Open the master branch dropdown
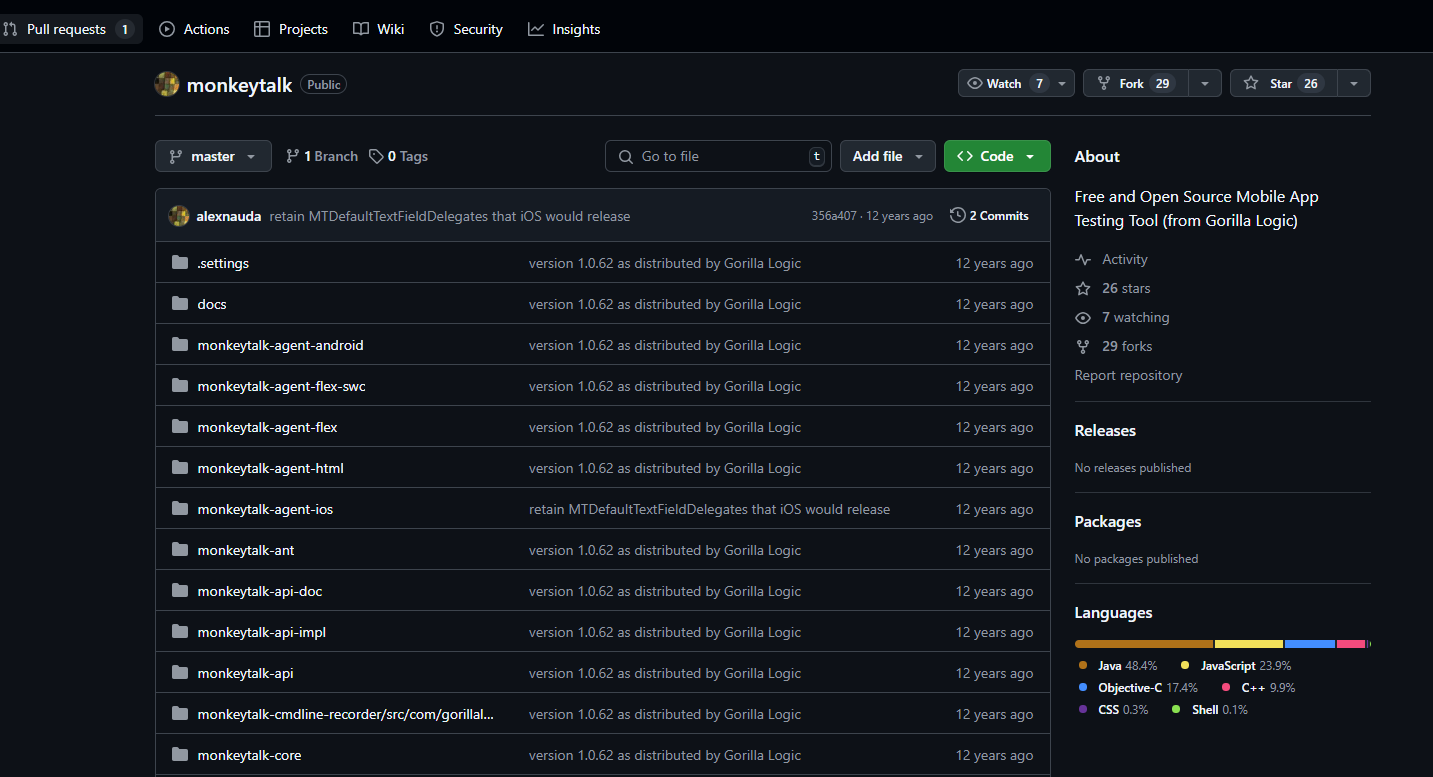The width and height of the screenshot is (1433, 777). [x=213, y=156]
